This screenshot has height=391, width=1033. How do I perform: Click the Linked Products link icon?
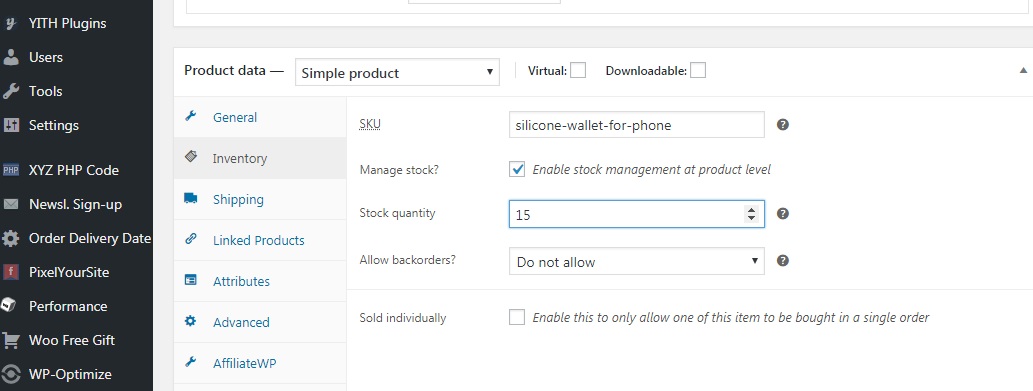[190, 239]
